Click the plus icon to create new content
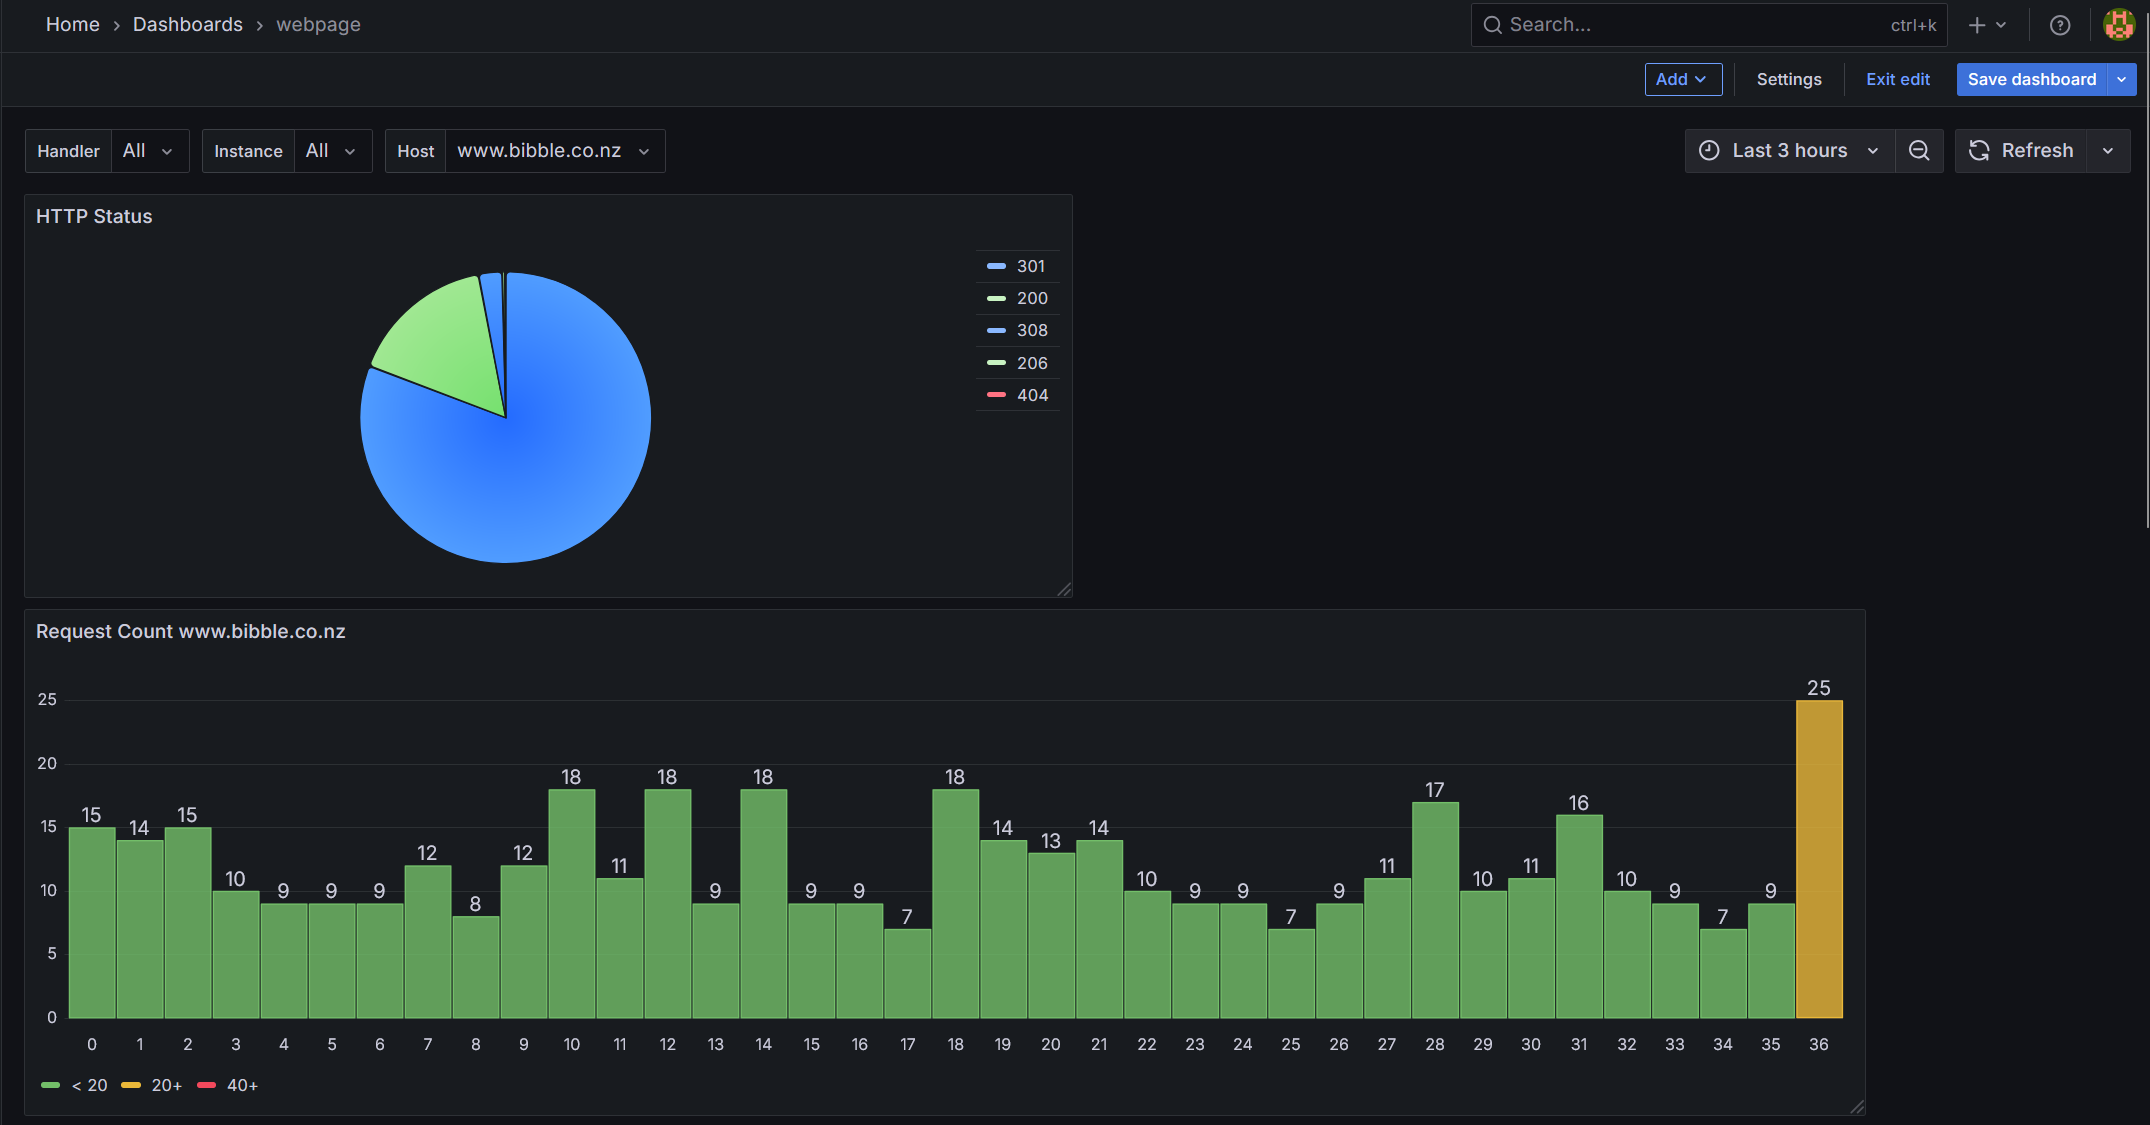 pyautogui.click(x=1977, y=24)
